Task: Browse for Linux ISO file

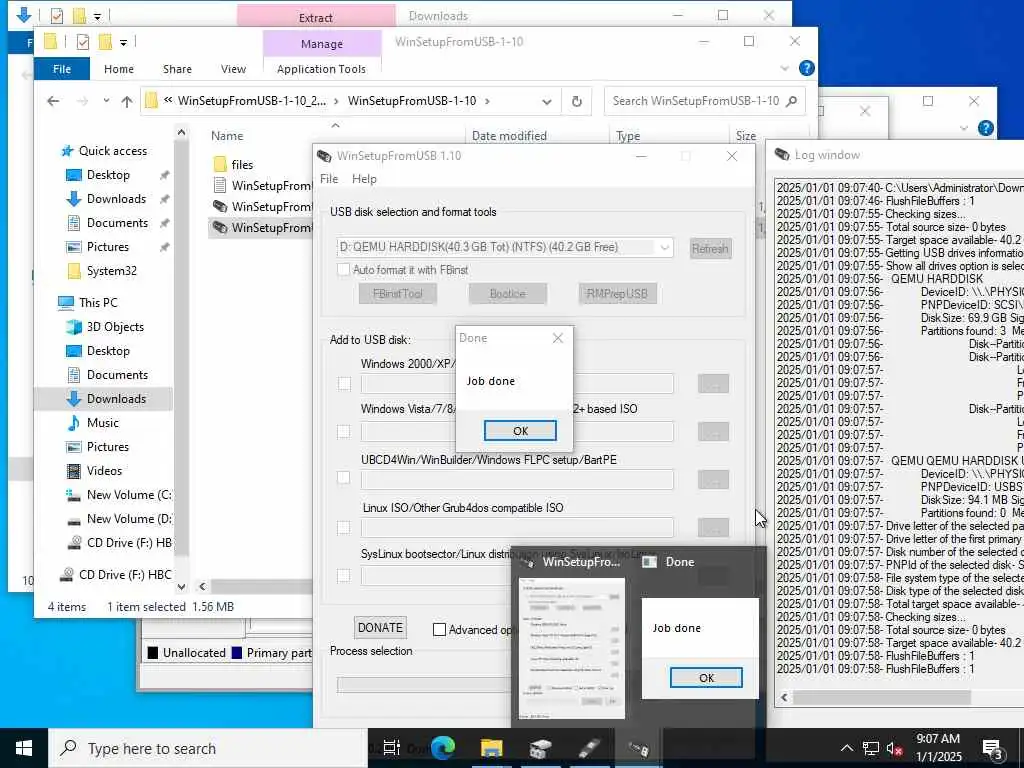Action: click(713, 528)
